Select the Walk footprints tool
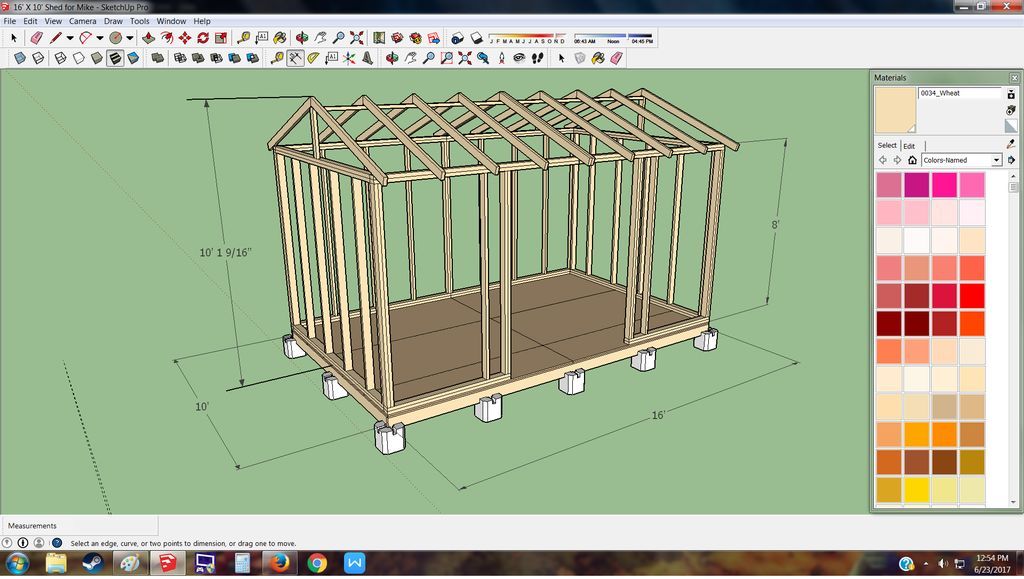The image size is (1024, 579). click(537, 58)
